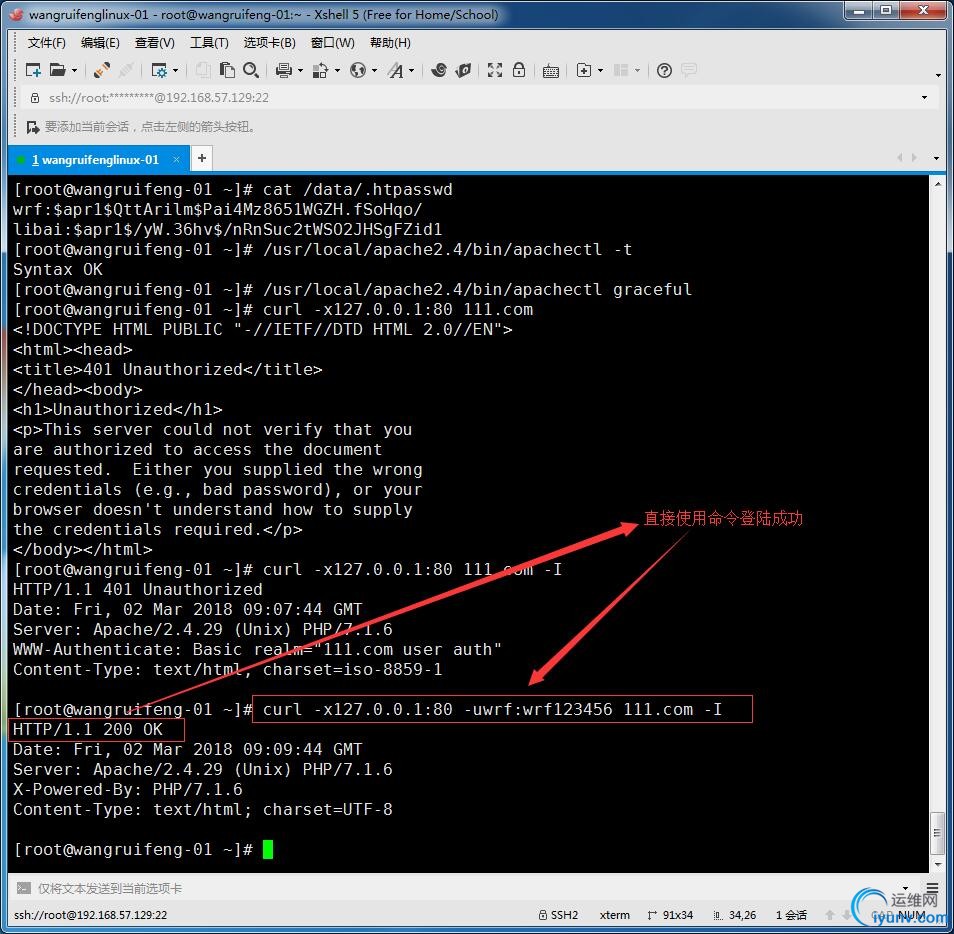
Task: Click the Paste clipboard icon
Action: 227,71
